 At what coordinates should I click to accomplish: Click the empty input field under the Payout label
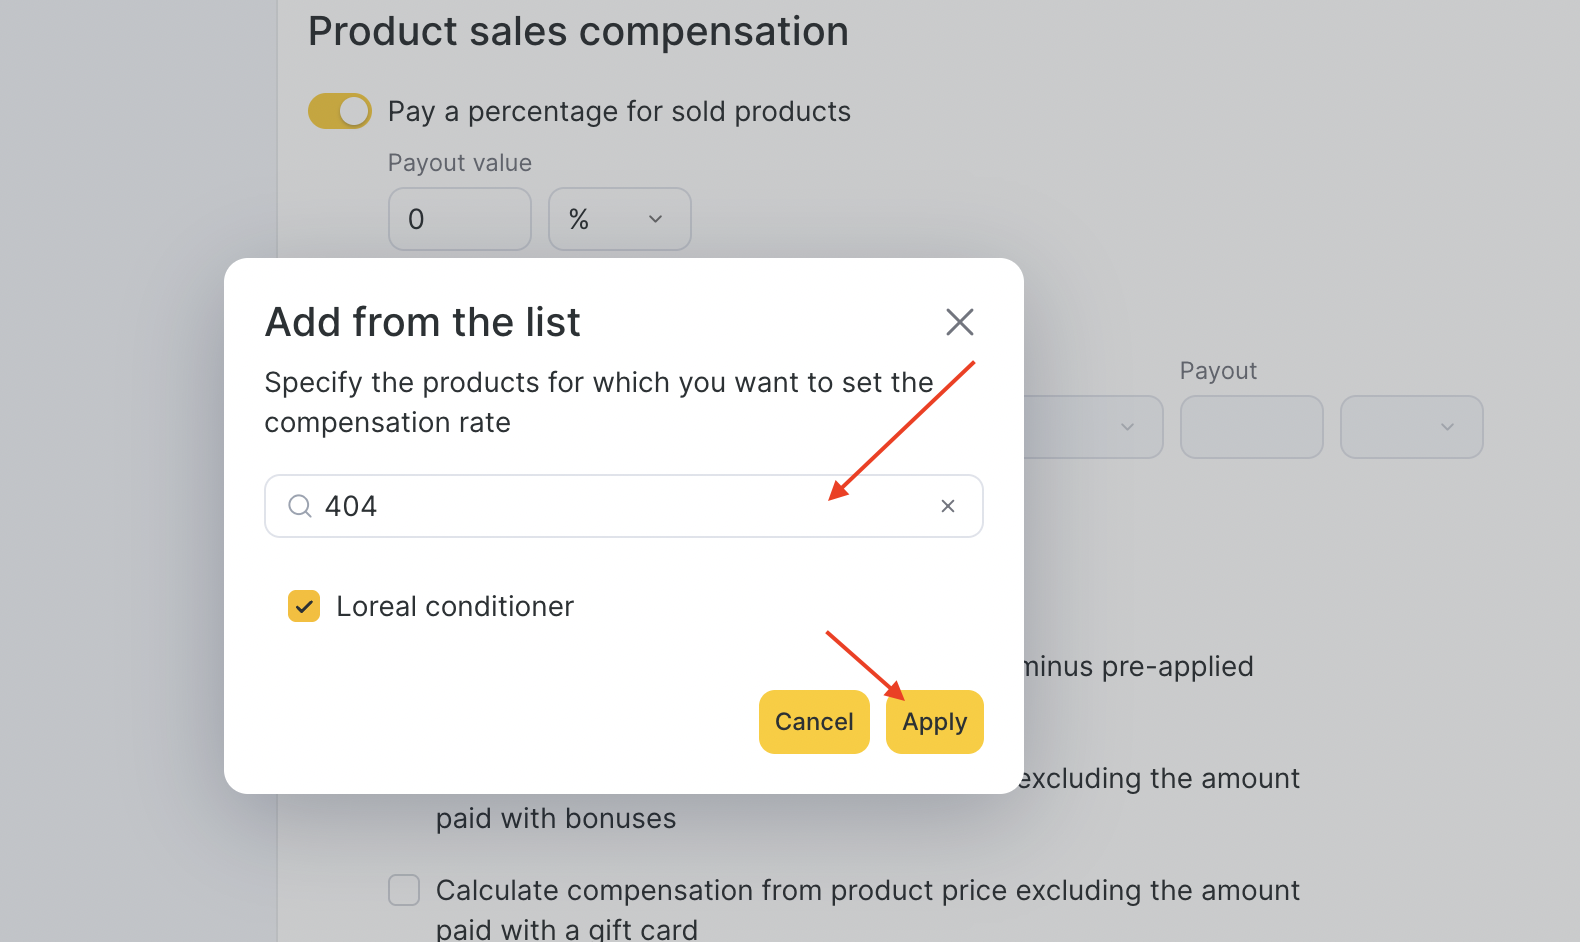pos(1252,427)
